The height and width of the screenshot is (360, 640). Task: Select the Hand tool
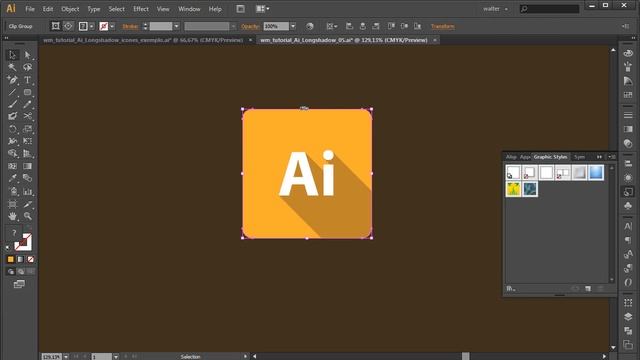pyautogui.click(x=12, y=216)
